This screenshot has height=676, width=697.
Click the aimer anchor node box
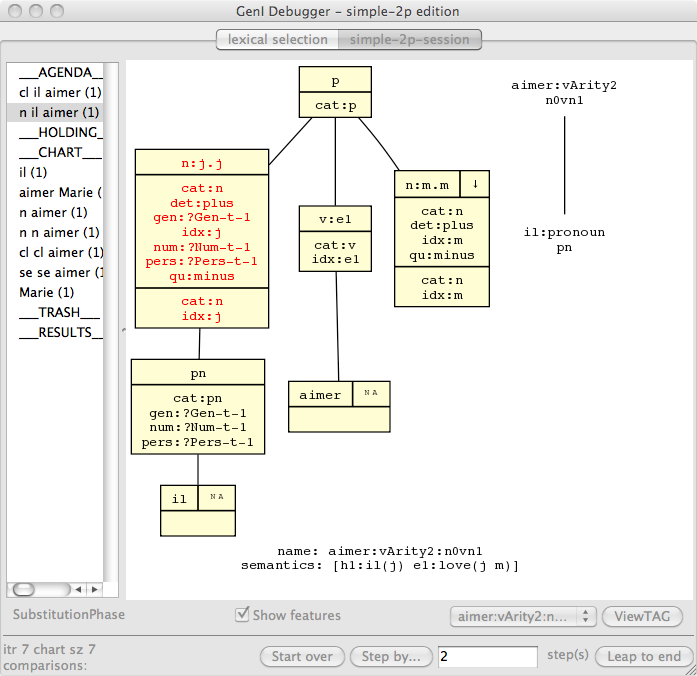[321, 395]
